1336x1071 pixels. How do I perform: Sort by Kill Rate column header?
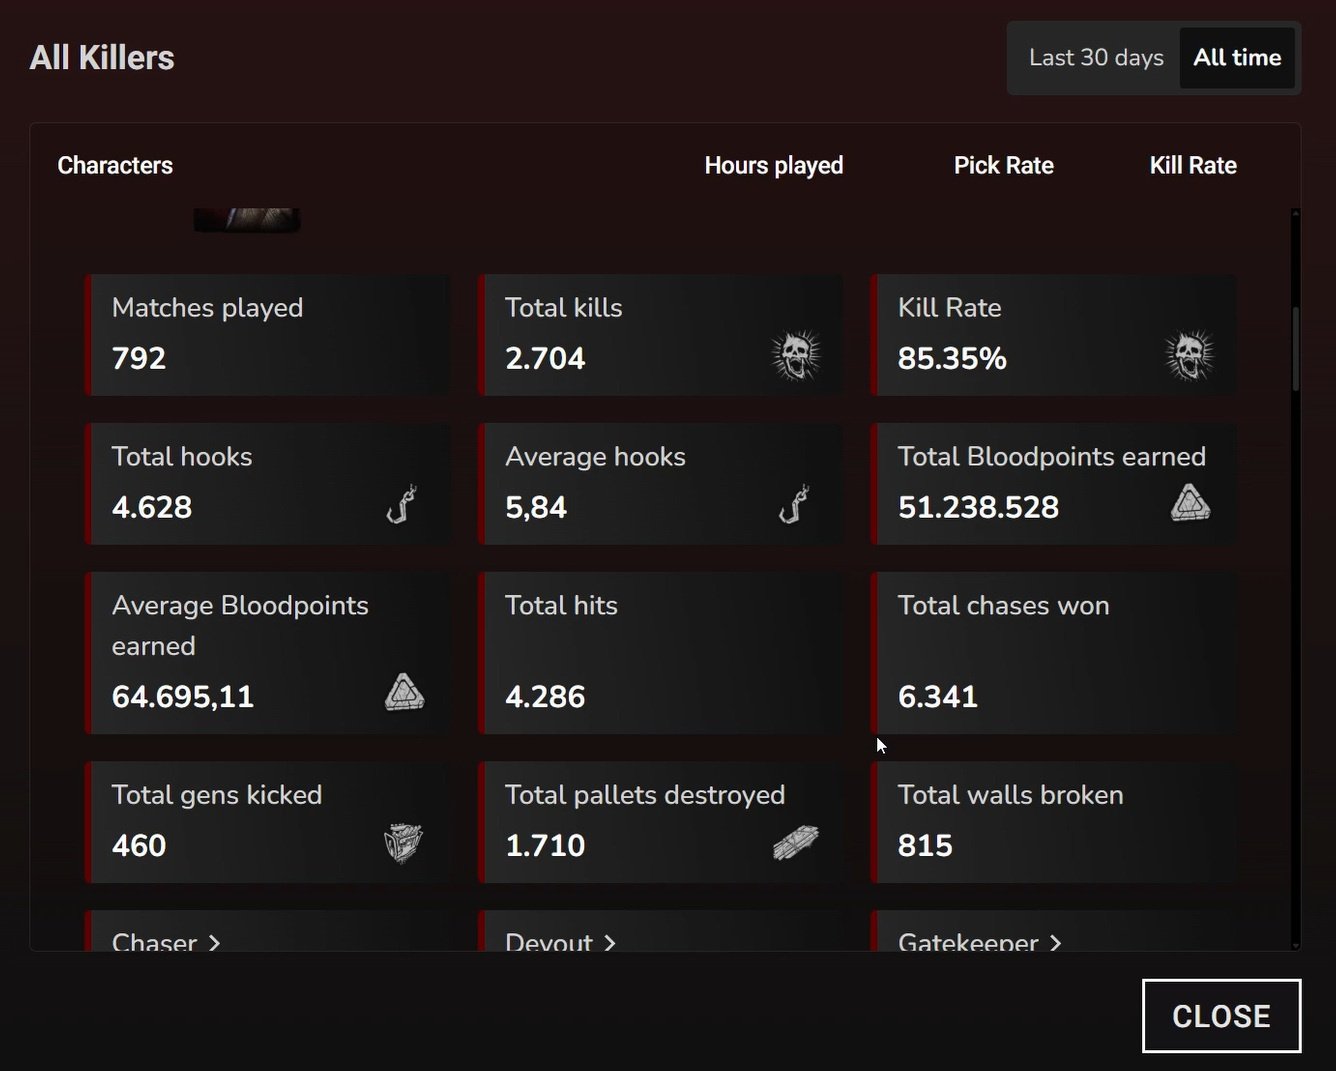pos(1193,165)
